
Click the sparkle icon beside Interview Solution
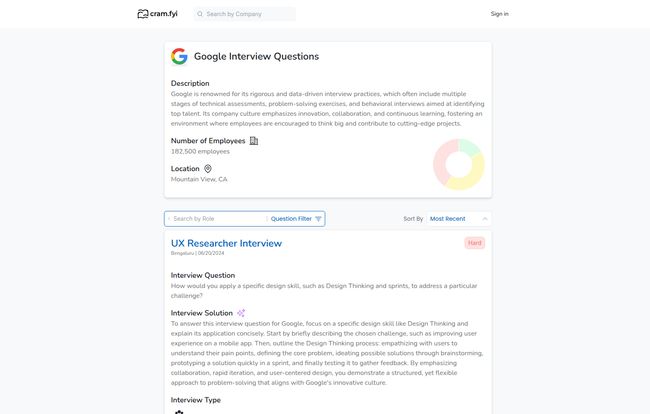[241, 313]
